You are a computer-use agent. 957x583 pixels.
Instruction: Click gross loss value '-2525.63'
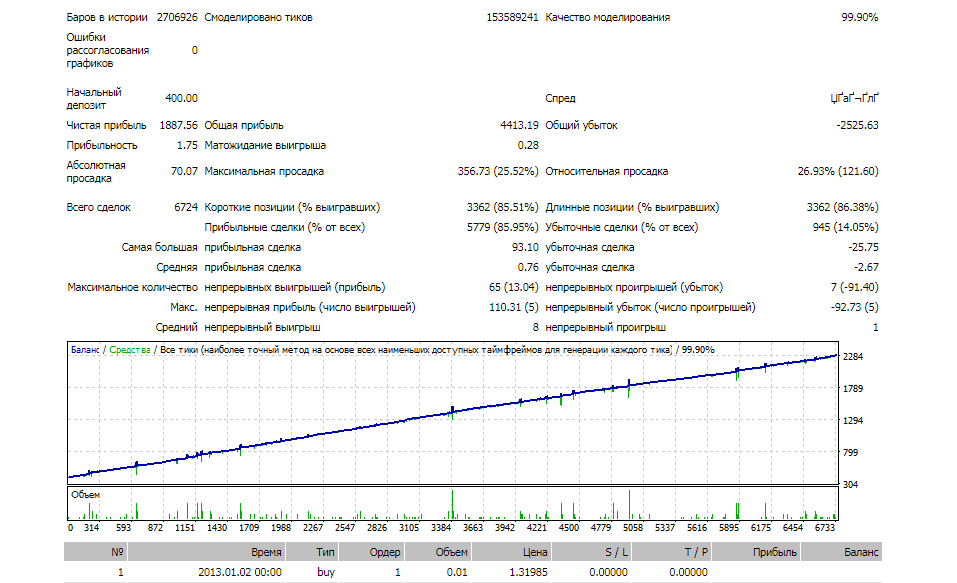coord(857,125)
